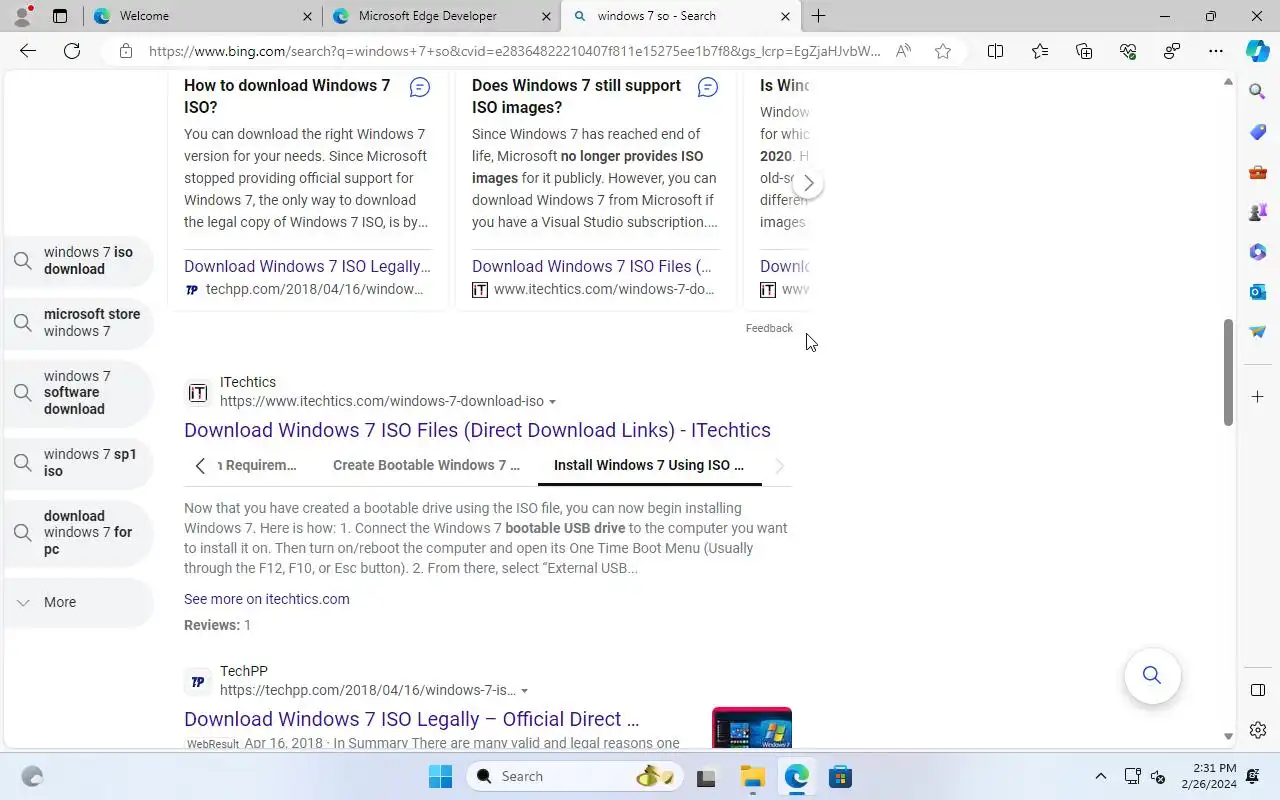Switch to the Welcome tab
Image resolution: width=1280 pixels, height=800 pixels.
coord(202,16)
